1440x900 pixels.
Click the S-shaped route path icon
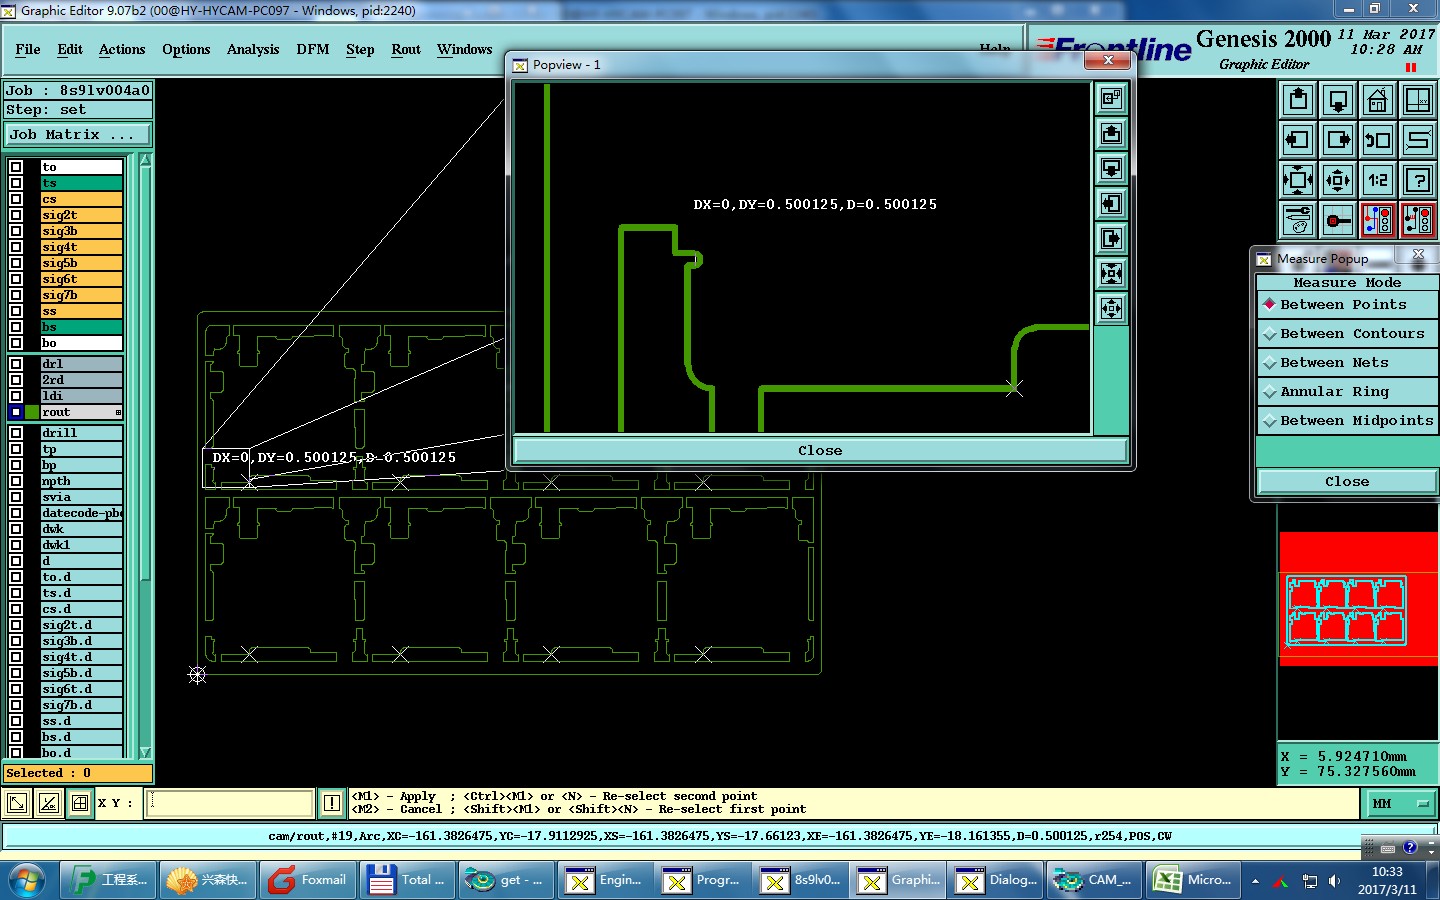[x=1418, y=140]
